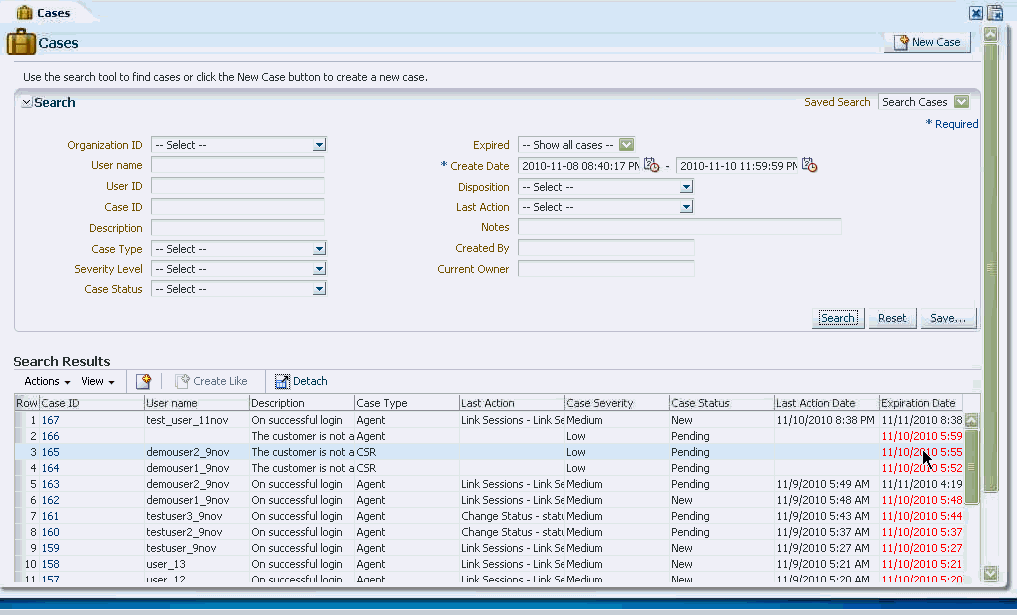This screenshot has width=1017, height=615.
Task: Collapse the Search section
Action: 27,103
